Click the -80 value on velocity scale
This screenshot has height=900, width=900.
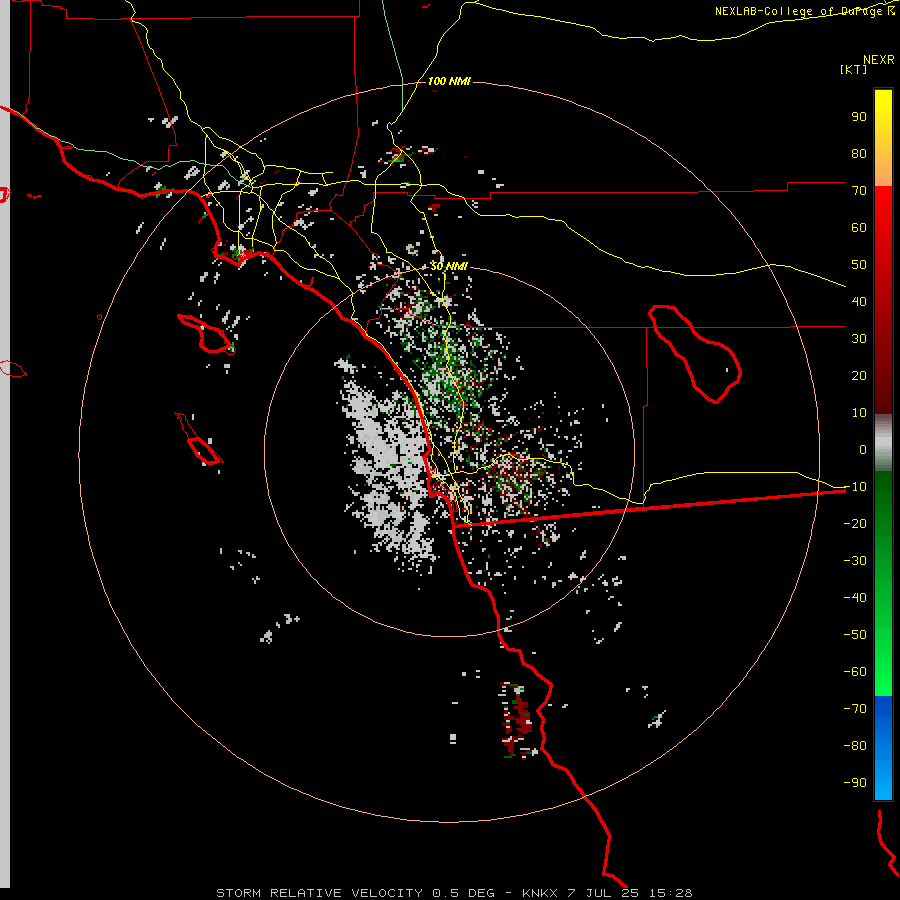pyautogui.click(x=855, y=746)
